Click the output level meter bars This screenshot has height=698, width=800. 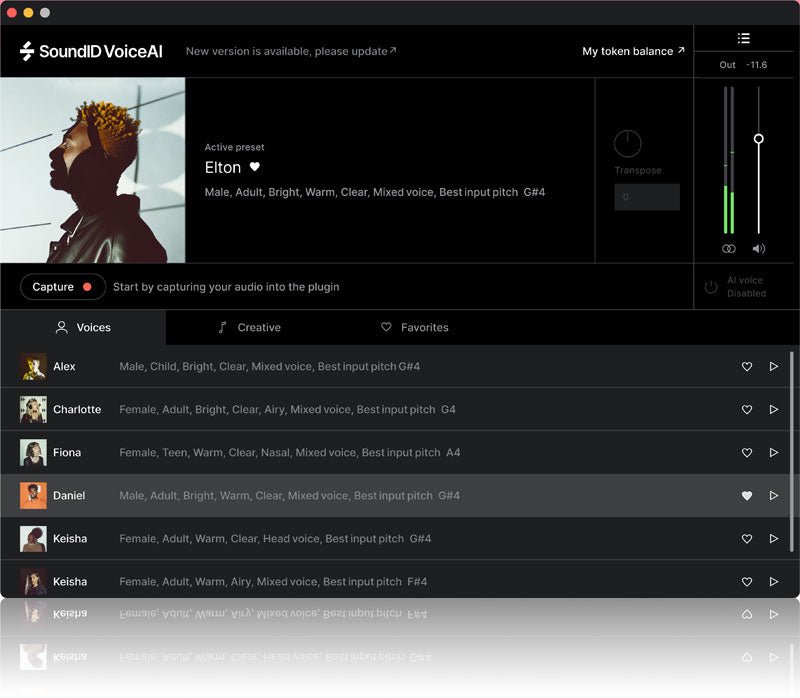coord(729,160)
